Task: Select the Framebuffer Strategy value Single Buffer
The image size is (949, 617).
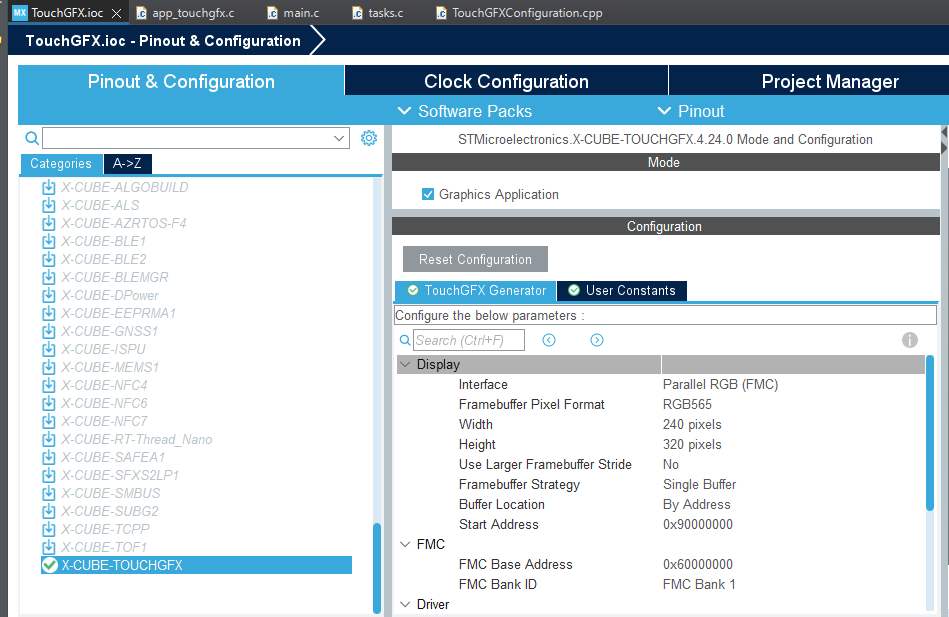Action: (700, 484)
